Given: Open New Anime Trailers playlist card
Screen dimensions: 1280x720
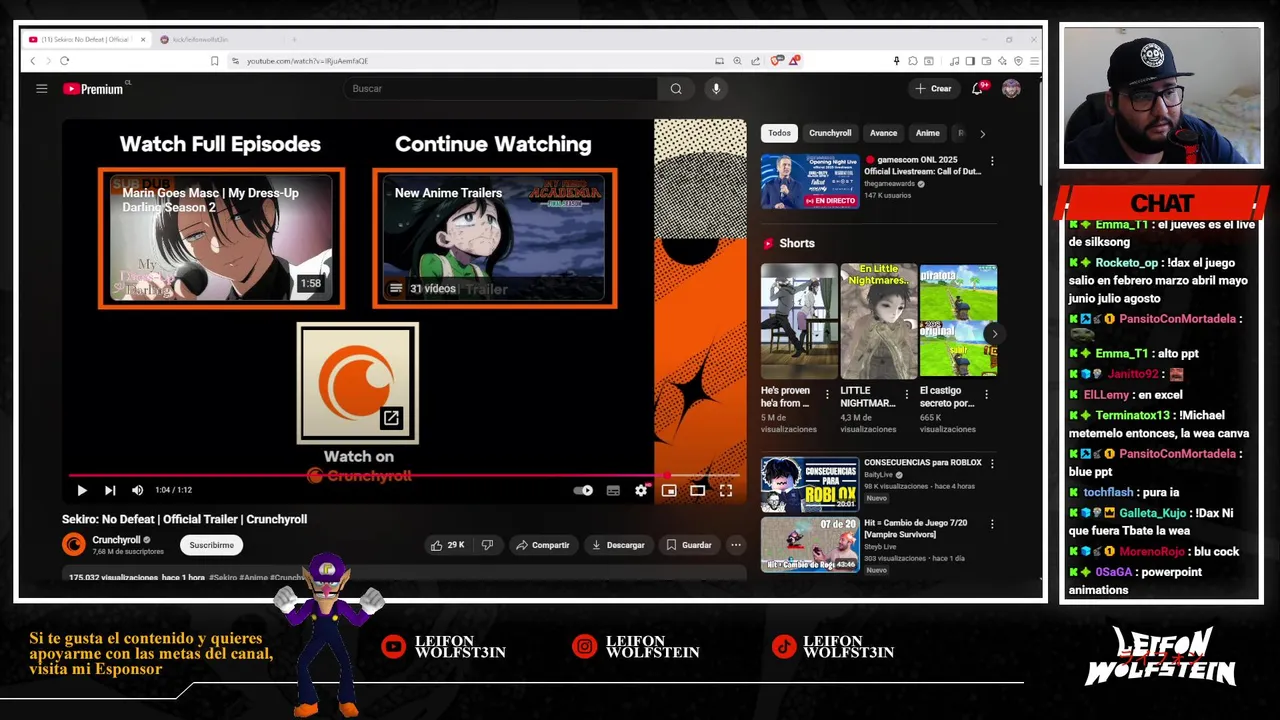Looking at the screenshot, I should pos(494,238).
